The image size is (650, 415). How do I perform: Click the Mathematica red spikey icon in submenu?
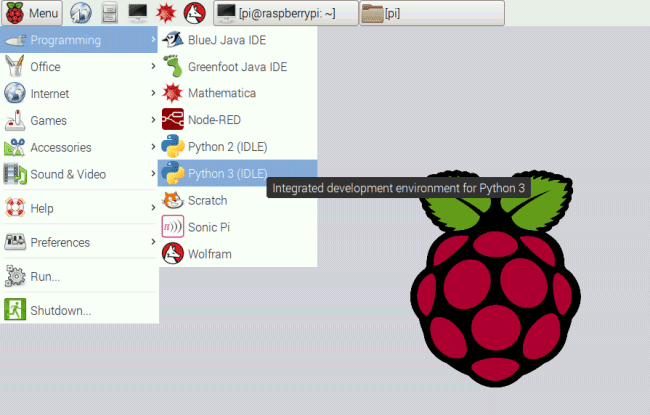172,93
